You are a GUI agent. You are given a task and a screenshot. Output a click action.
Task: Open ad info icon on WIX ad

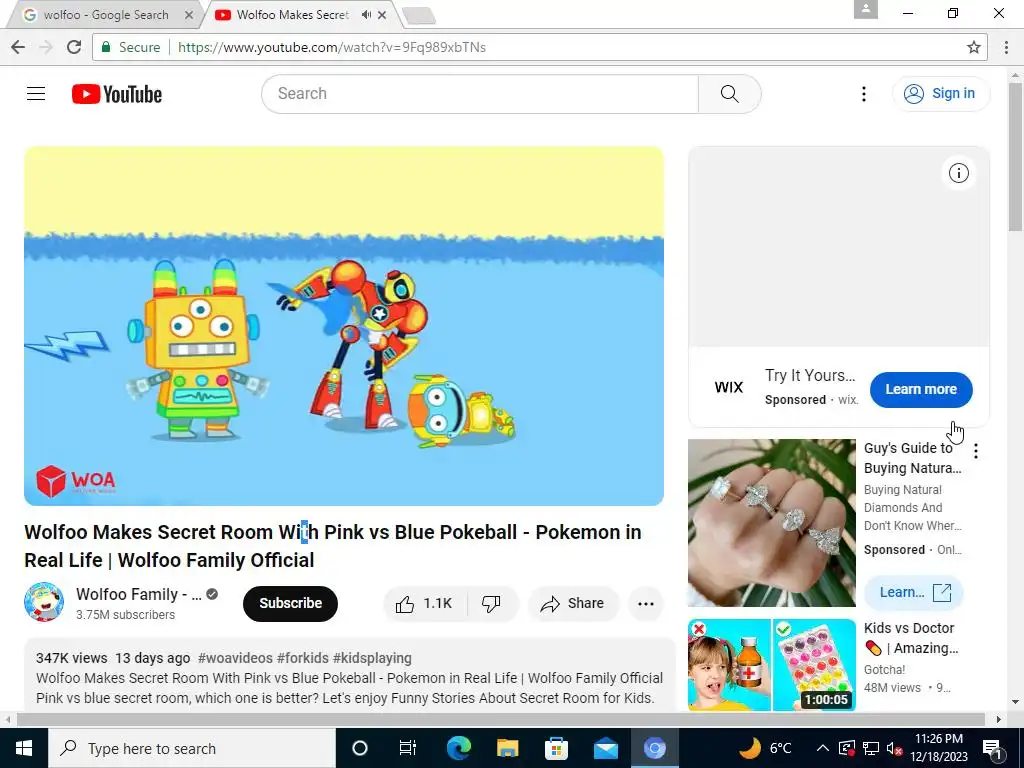tap(959, 173)
